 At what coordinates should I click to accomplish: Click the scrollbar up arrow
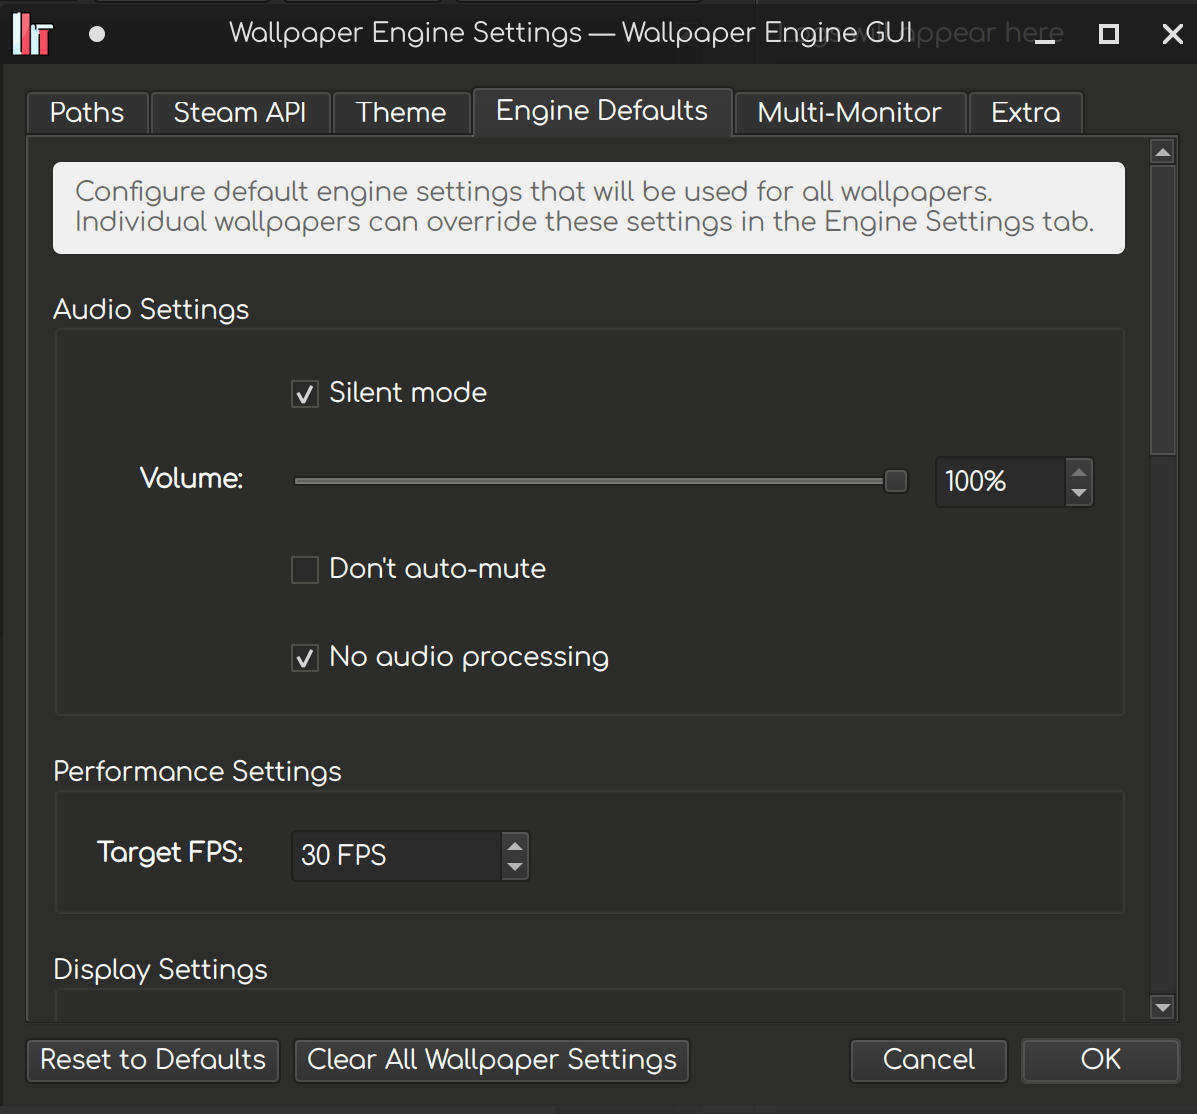point(1163,152)
